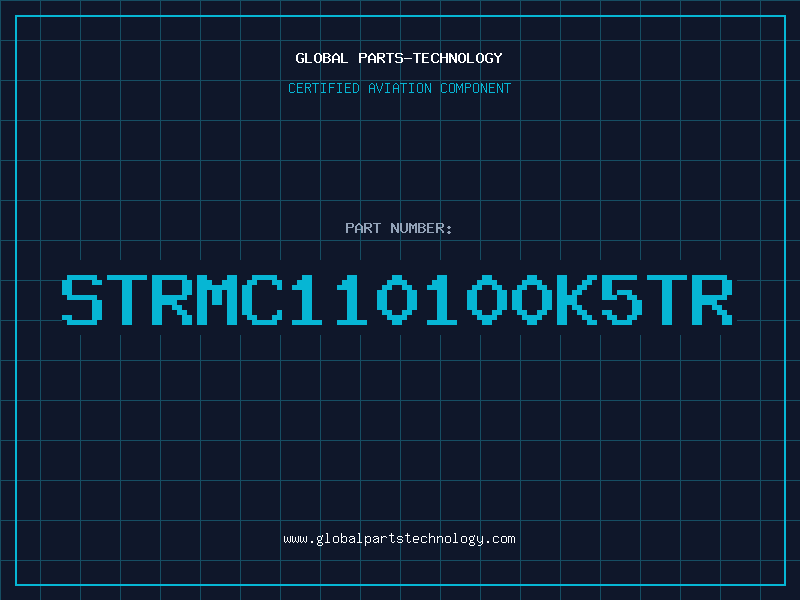Select the part number STRMC110100K5TR
Viewport: 800px width, 600px height.
tap(397, 300)
